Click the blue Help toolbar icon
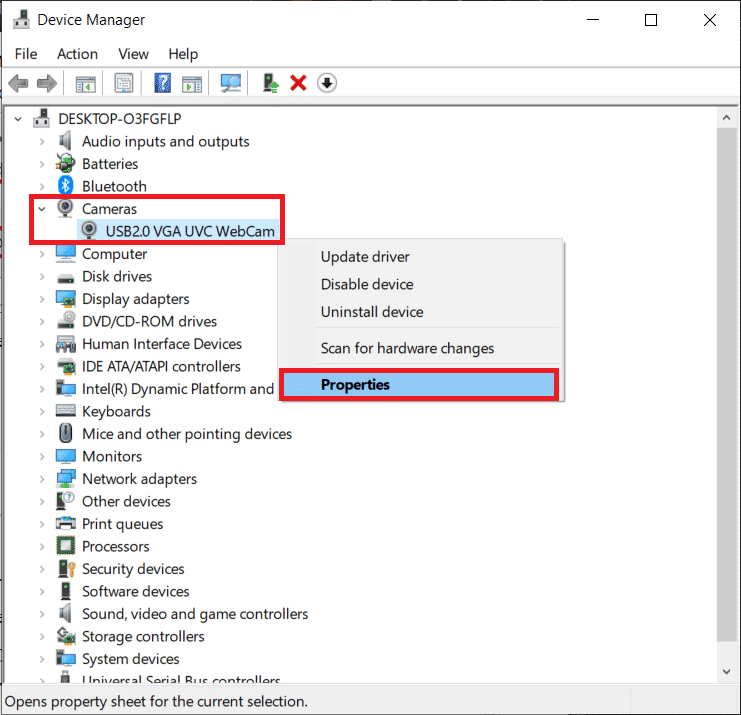The image size is (741, 715). tap(162, 83)
